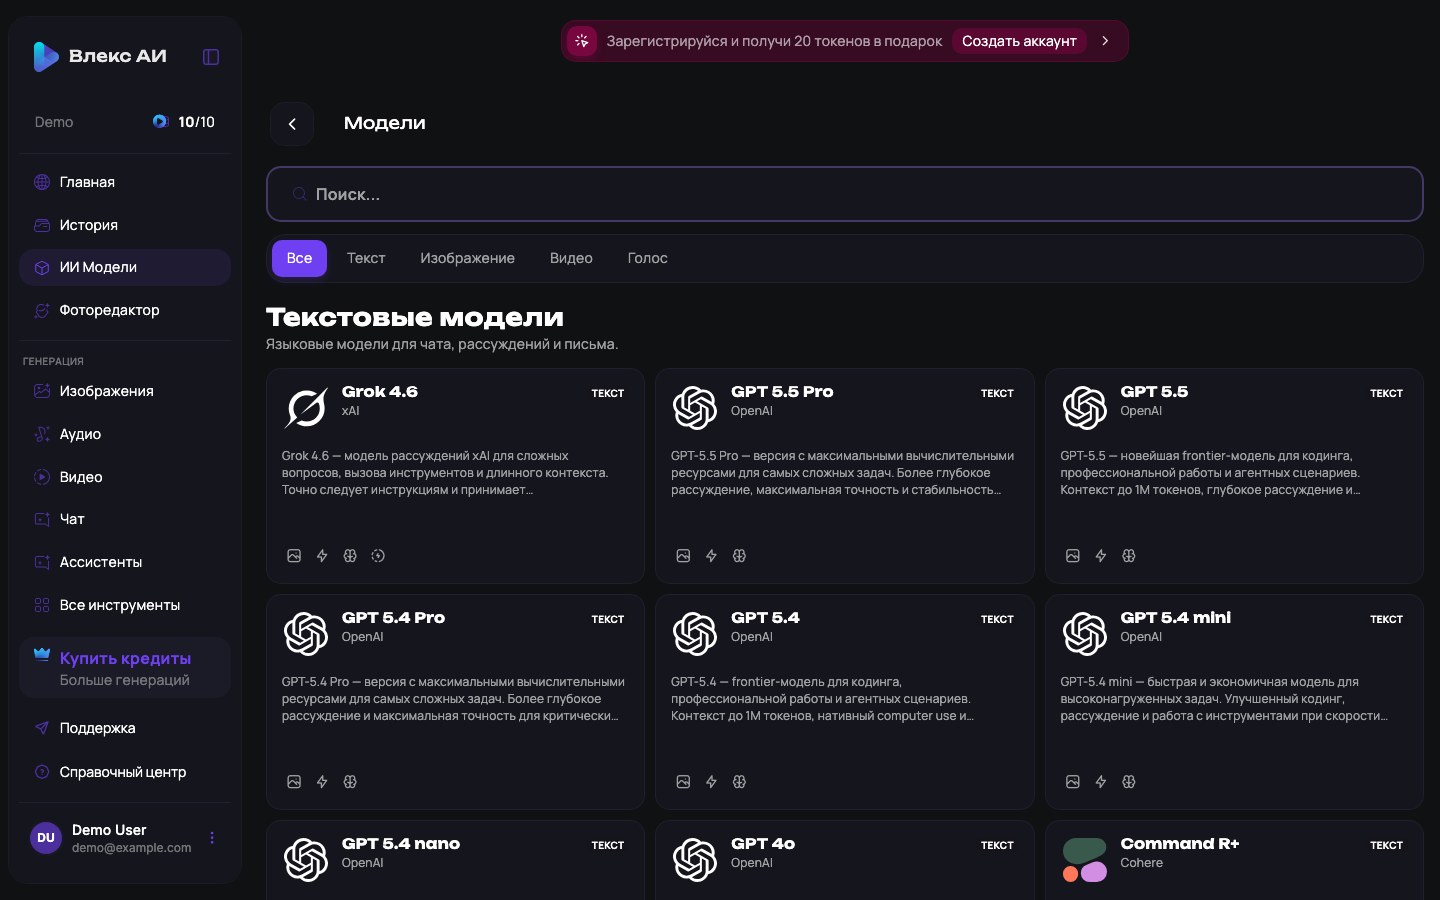Open the История icon in the sidebar

pyautogui.click(x=42, y=225)
